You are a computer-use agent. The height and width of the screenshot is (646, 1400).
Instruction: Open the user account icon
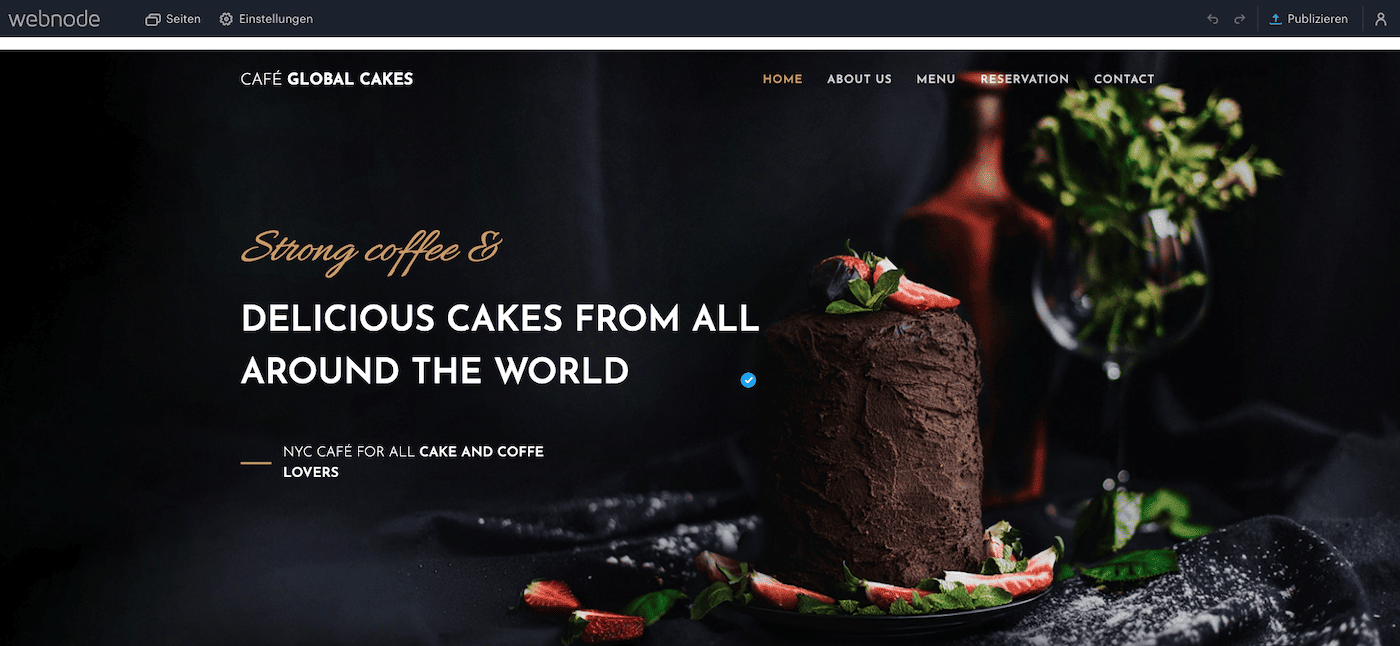pyautogui.click(x=1381, y=19)
